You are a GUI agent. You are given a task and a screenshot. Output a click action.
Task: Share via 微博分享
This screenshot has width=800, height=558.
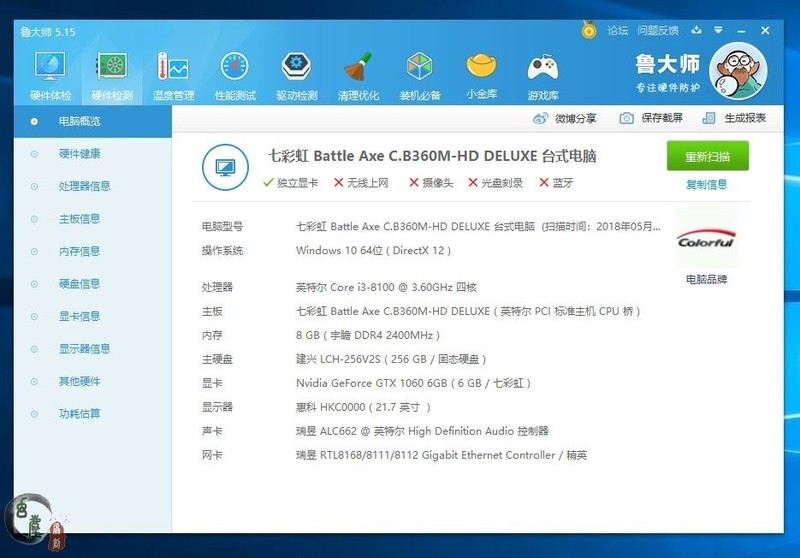[x=565, y=118]
